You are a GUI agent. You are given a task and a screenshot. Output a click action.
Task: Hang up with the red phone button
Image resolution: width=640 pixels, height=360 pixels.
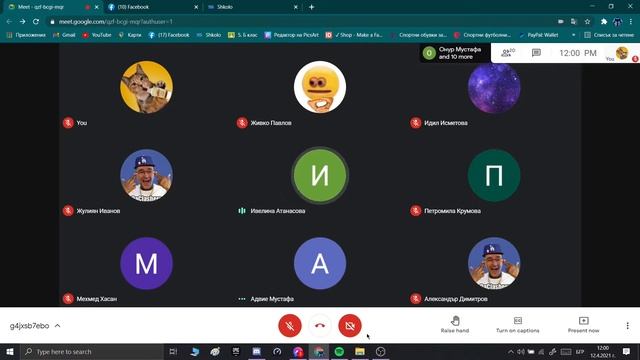tap(320, 325)
